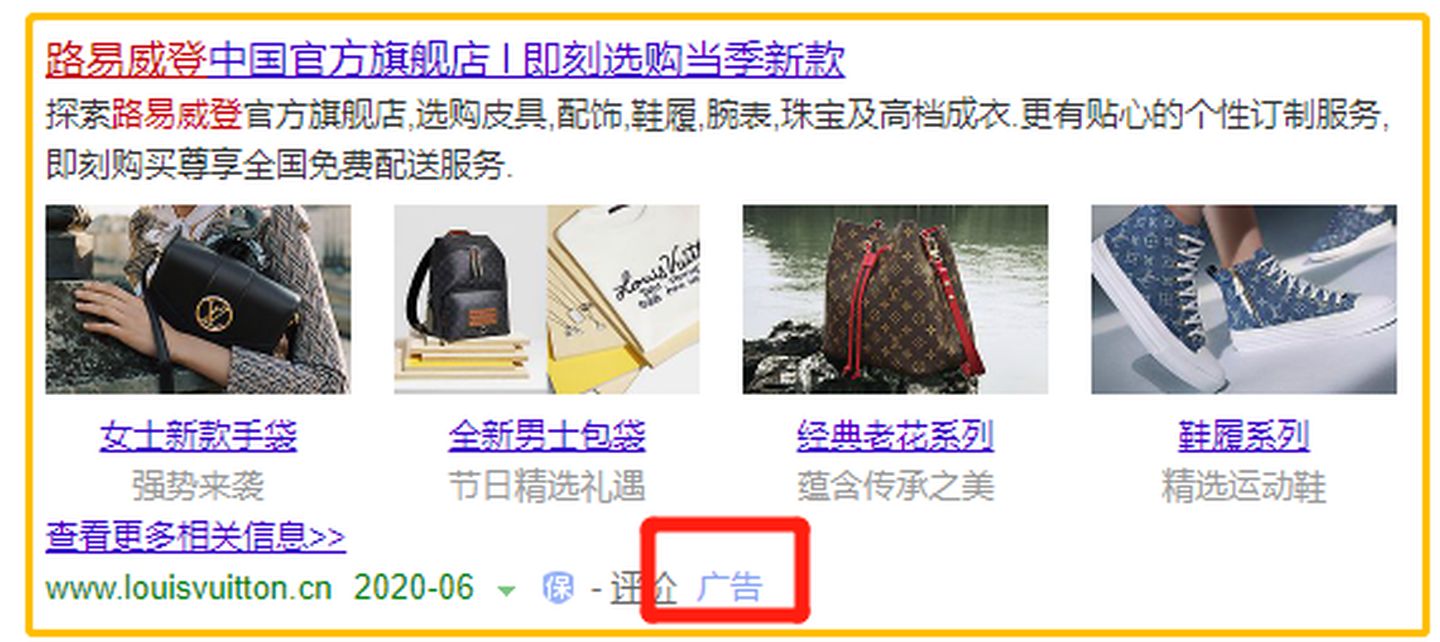The height and width of the screenshot is (642, 1440).
Task: Open the 鞋履系列 link
Action: point(1243,436)
